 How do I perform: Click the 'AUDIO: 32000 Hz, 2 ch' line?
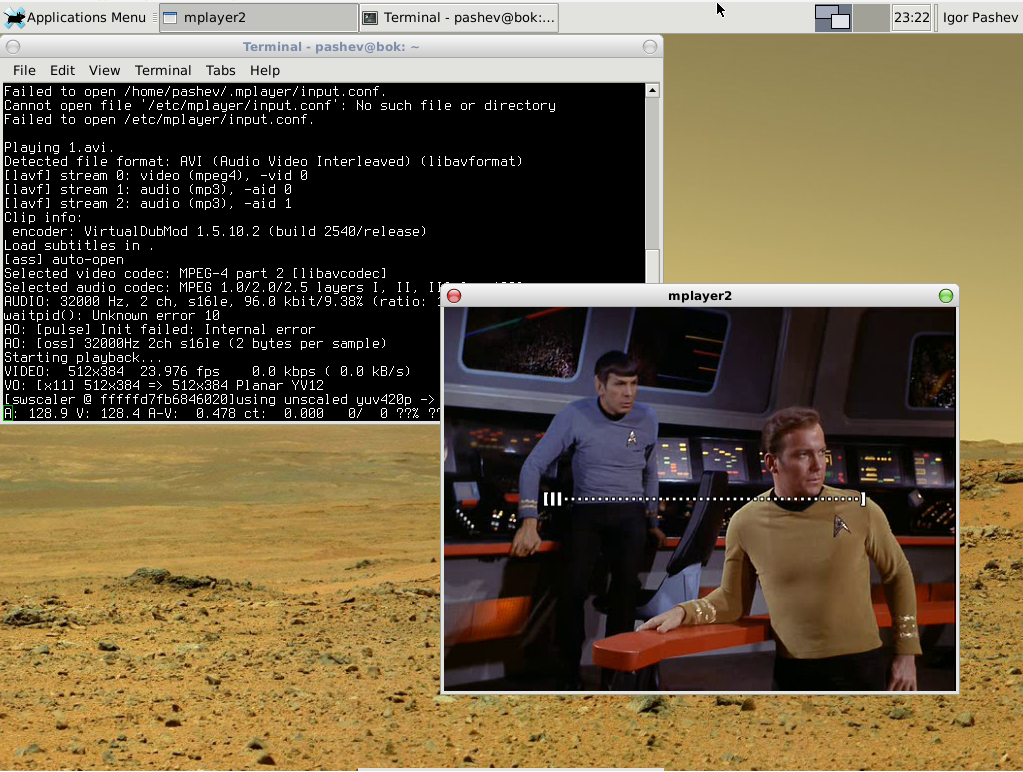[222, 301]
